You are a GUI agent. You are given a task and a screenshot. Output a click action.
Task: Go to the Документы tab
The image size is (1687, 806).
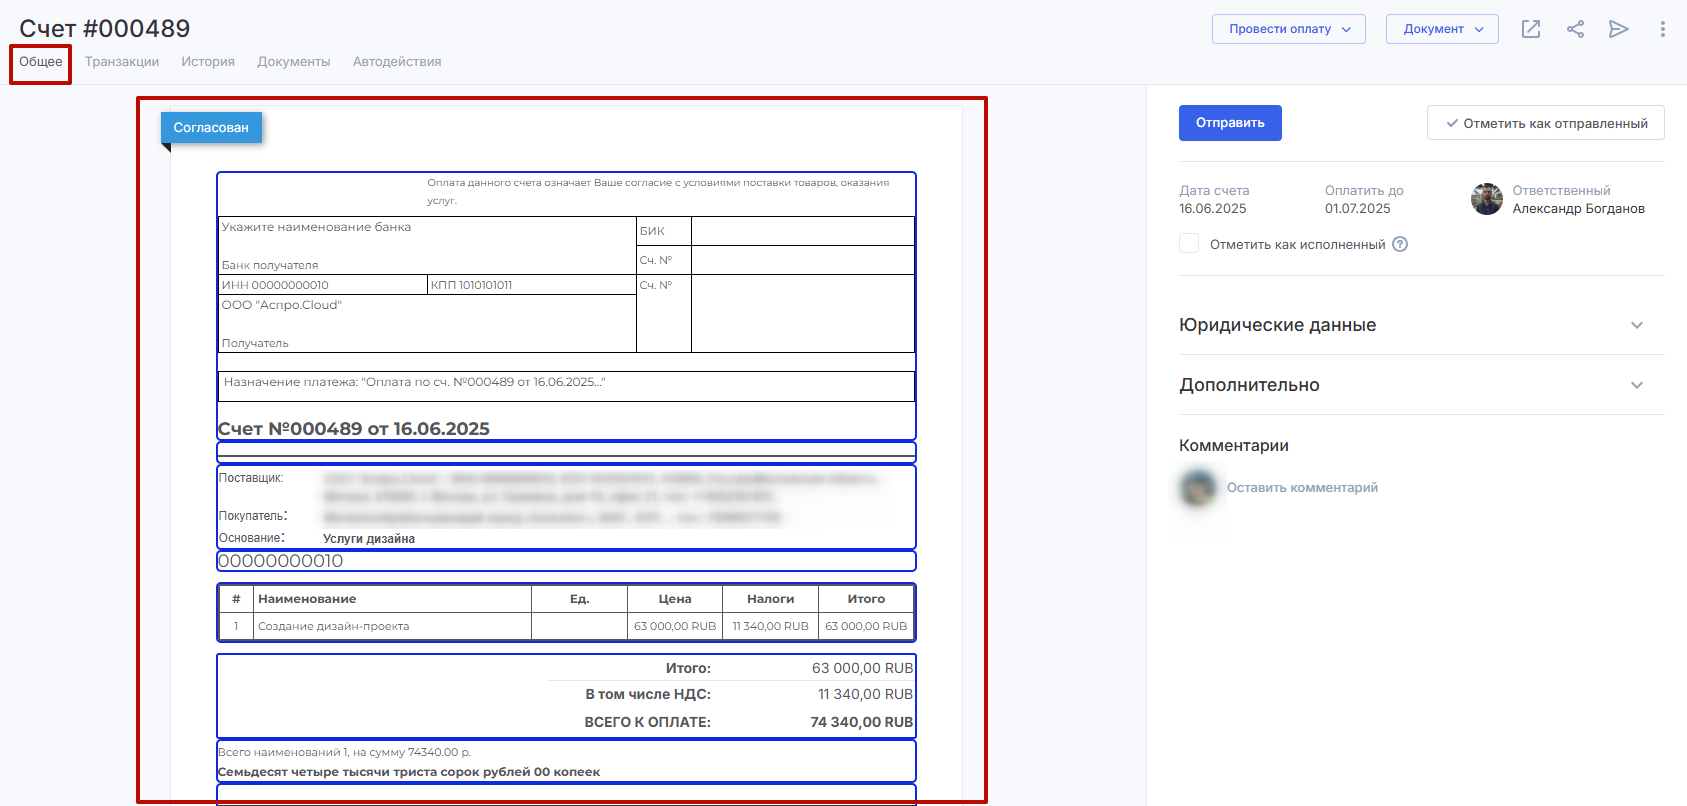[x=293, y=62]
